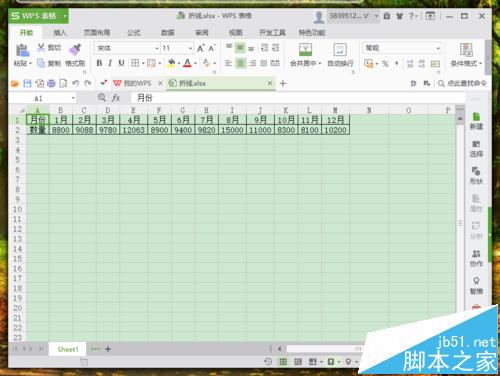500x376 pixels.
Task: Click the Merge and Center icon
Action: [x=305, y=49]
